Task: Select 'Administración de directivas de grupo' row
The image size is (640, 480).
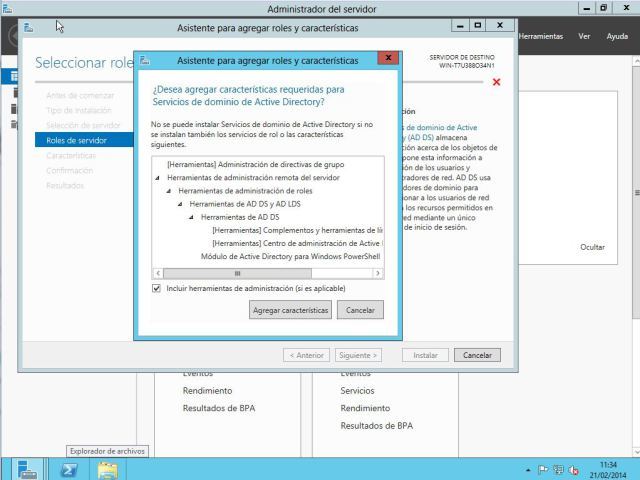Action: point(256,164)
